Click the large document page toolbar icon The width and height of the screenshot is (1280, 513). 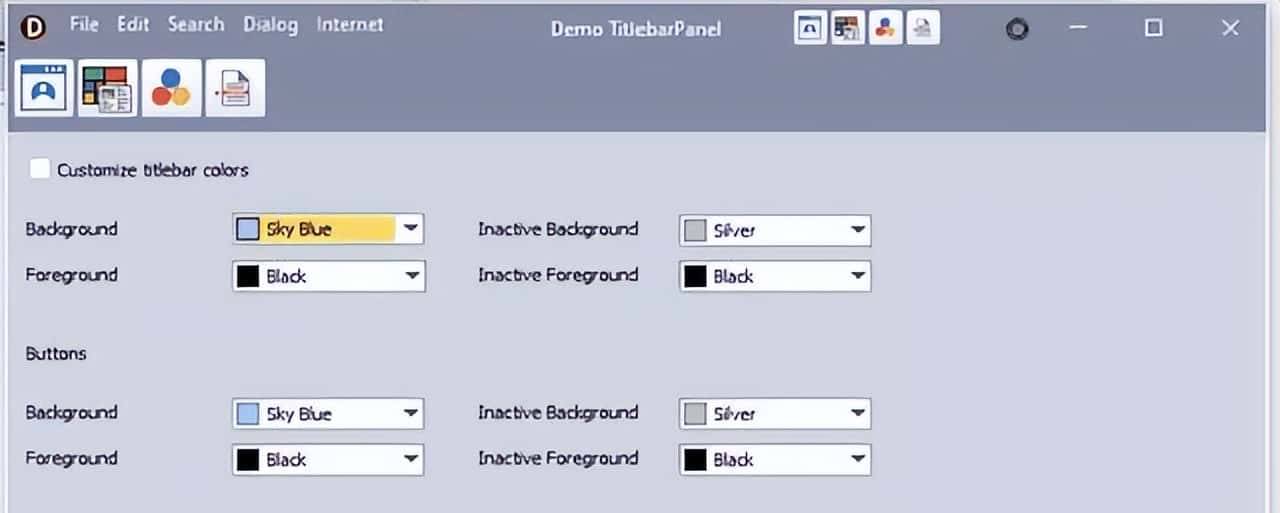(236, 88)
